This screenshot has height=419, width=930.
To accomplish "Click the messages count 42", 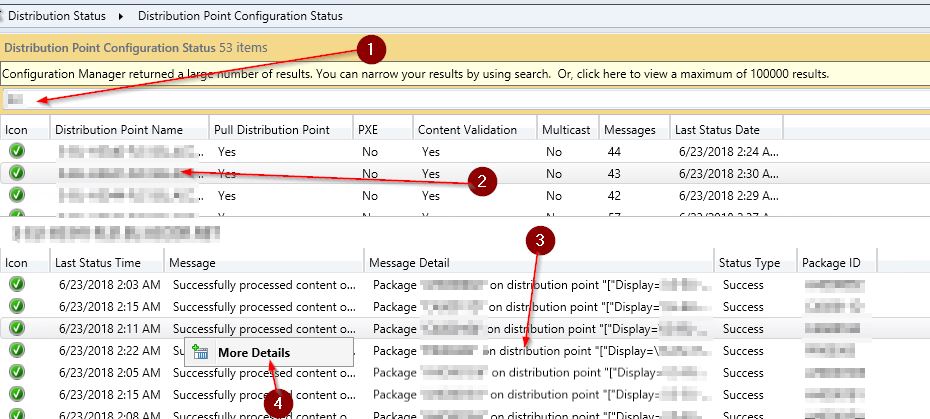I will (614, 195).
